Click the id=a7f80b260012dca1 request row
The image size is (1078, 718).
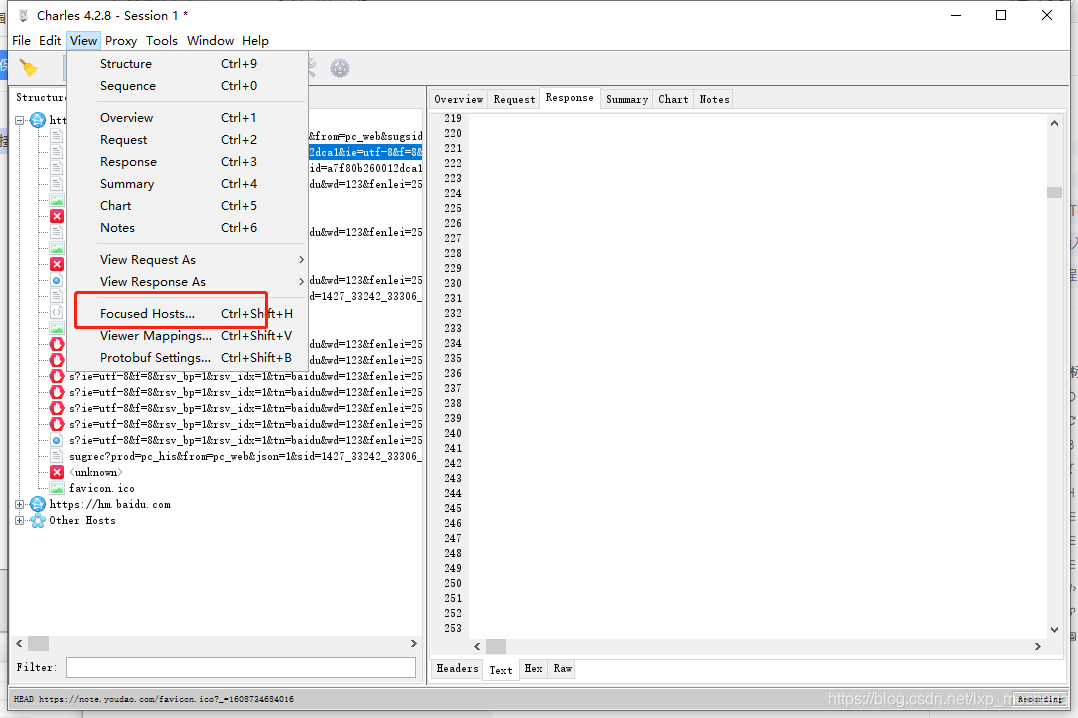365,168
